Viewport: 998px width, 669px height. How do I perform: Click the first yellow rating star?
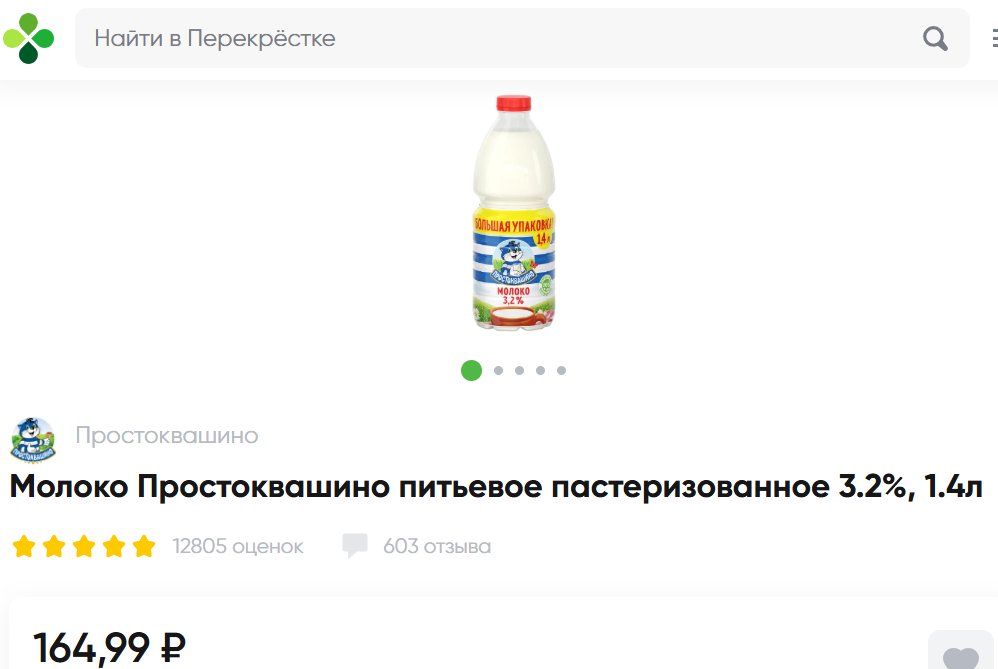[24, 546]
